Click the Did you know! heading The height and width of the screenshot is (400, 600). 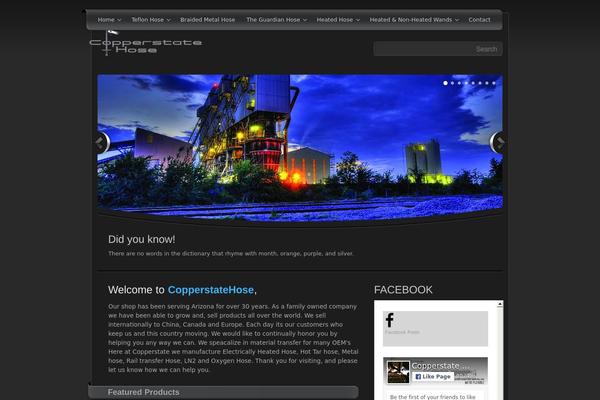(142, 239)
